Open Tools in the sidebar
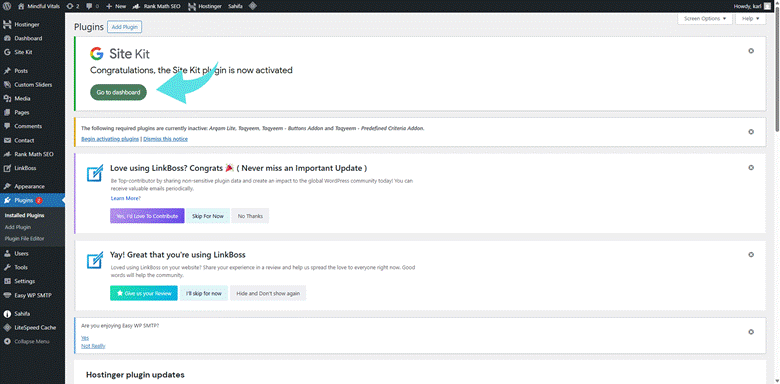Viewport: 780px width, 384px height. [32, 267]
